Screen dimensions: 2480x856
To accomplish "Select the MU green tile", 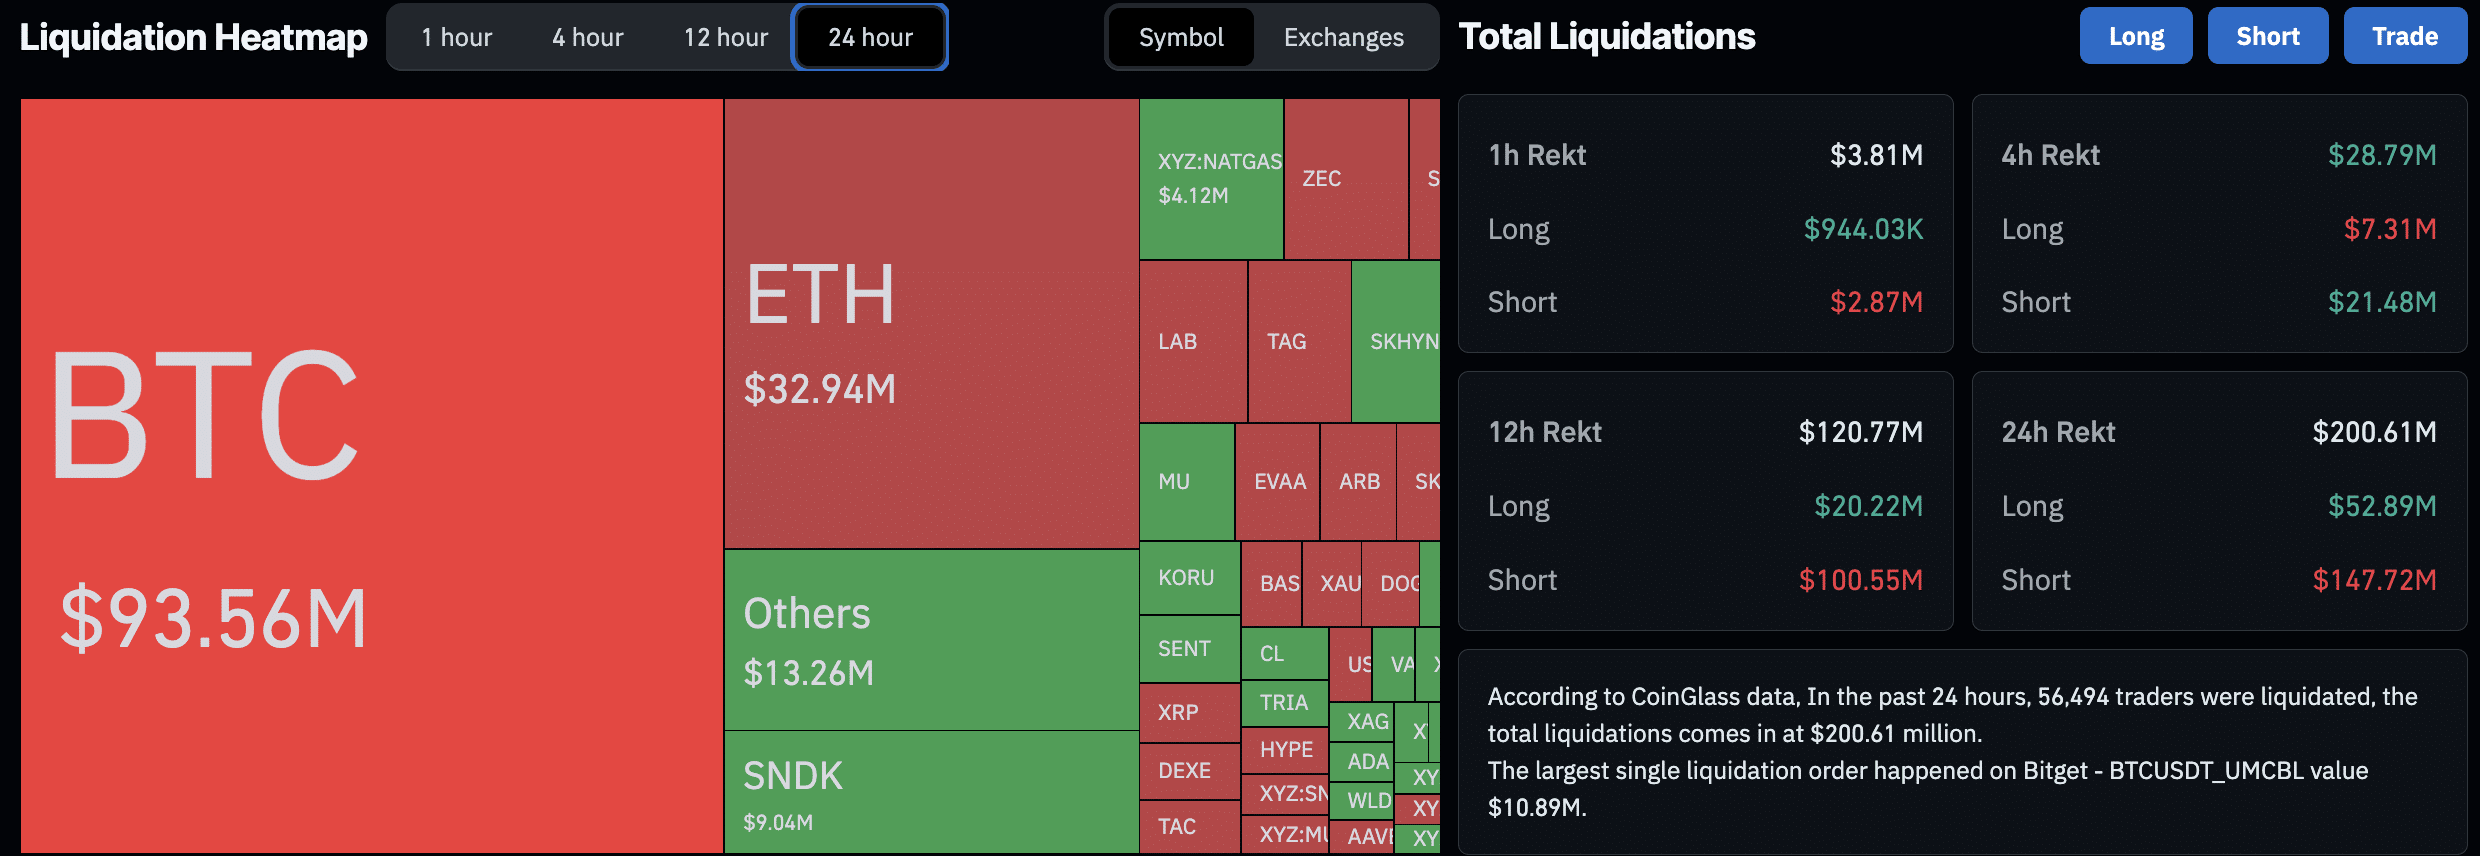I will 1187,482.
